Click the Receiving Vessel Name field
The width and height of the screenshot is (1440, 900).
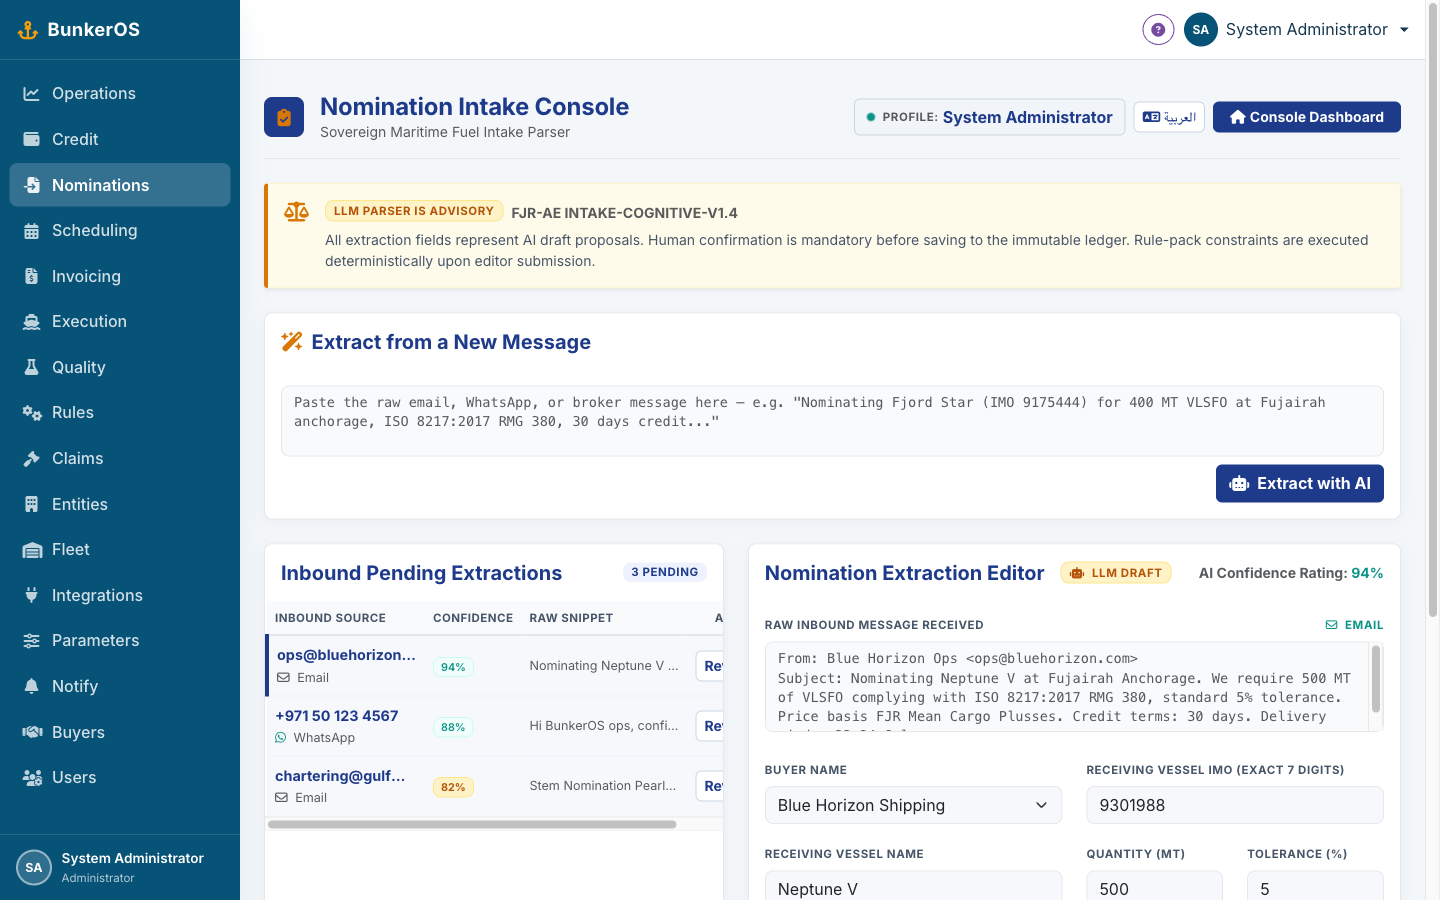pyautogui.click(x=913, y=888)
